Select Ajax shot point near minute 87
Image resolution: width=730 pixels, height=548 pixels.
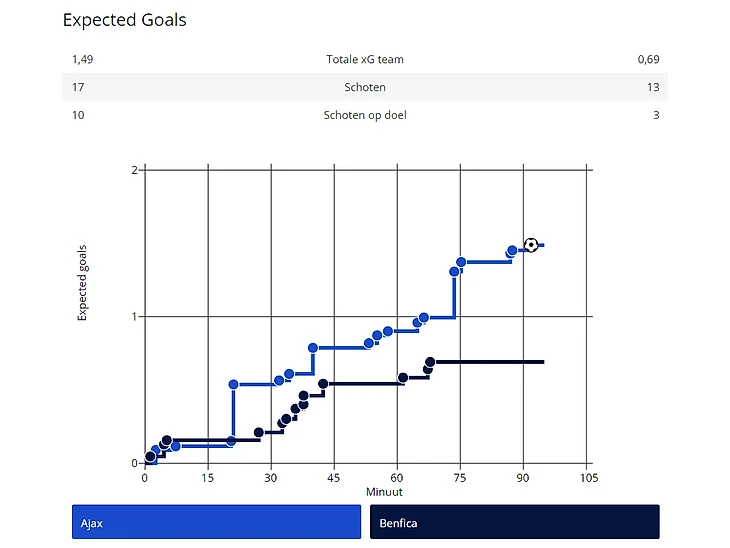coord(512,251)
